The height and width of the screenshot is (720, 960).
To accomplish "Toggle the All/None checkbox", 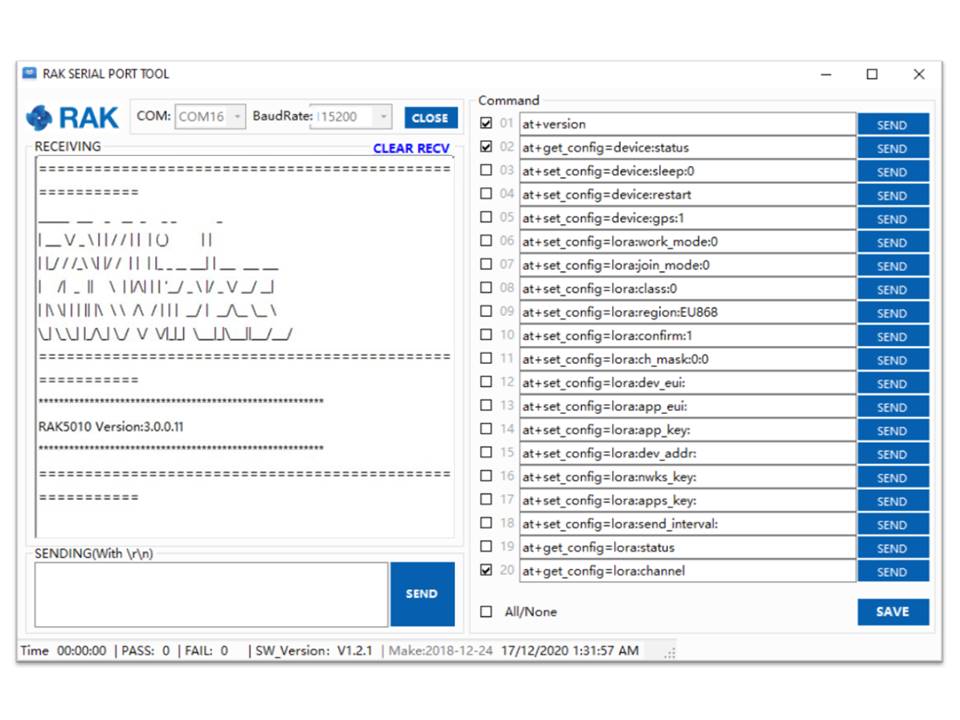I will pyautogui.click(x=486, y=612).
